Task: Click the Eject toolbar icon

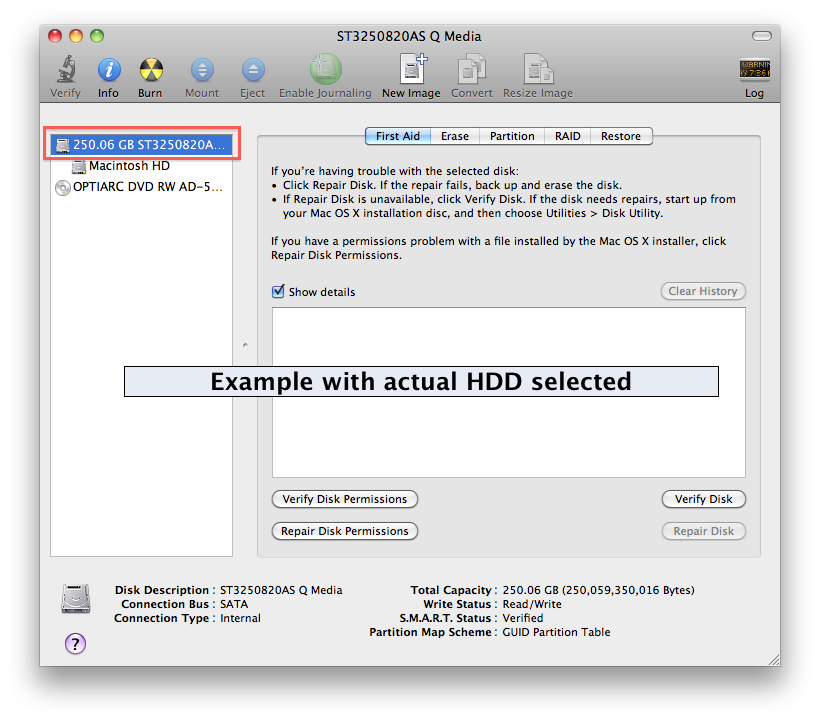Action: pyautogui.click(x=253, y=70)
